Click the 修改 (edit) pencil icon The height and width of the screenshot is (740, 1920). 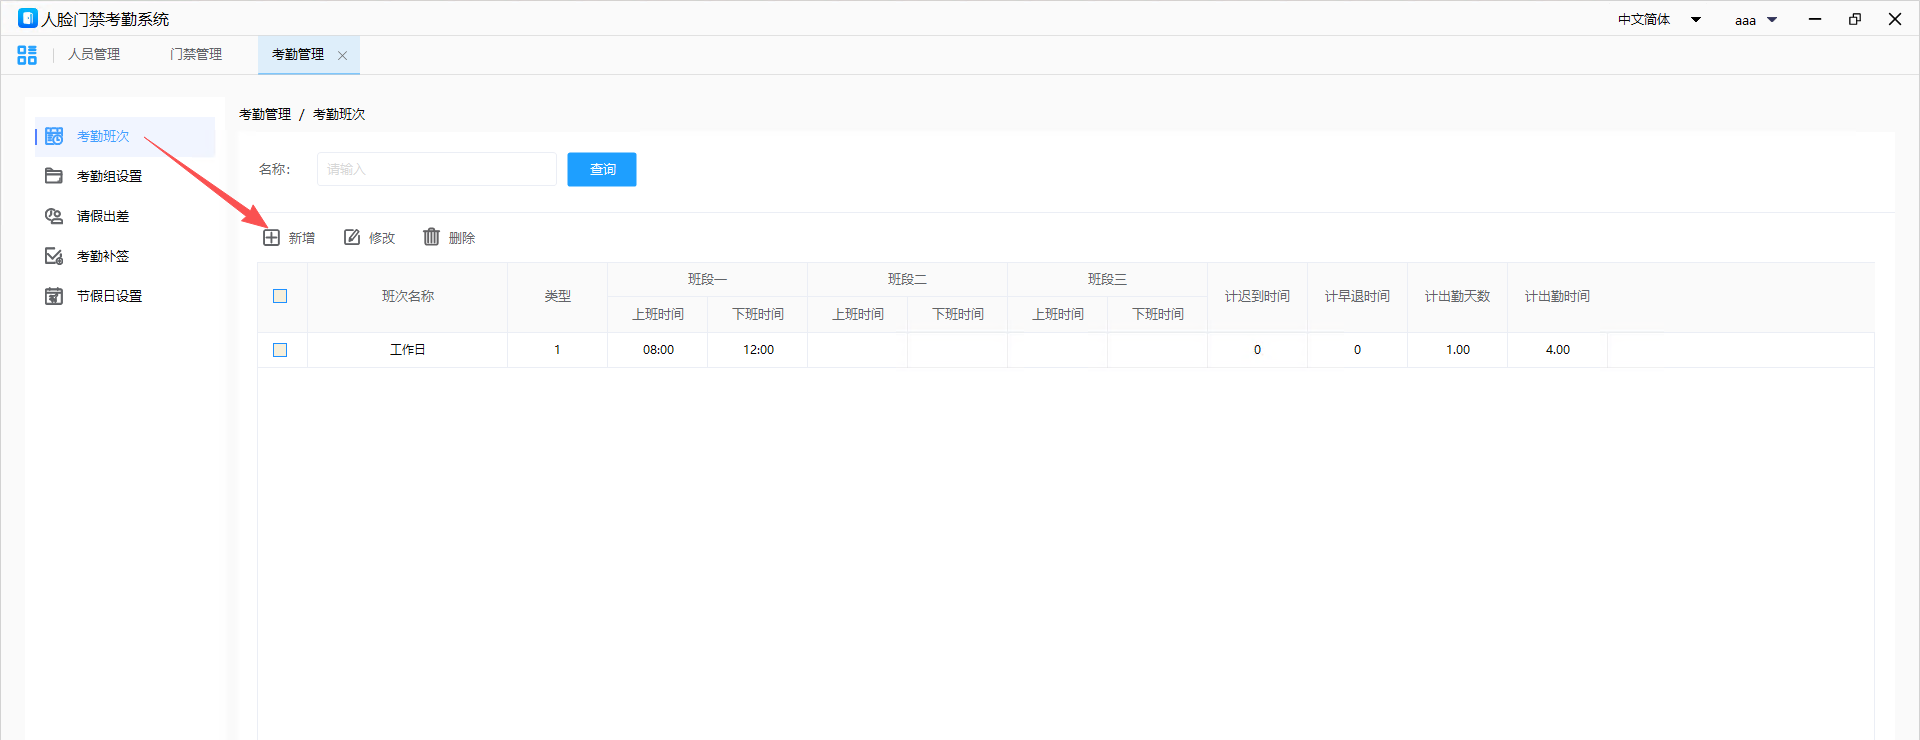coord(352,237)
